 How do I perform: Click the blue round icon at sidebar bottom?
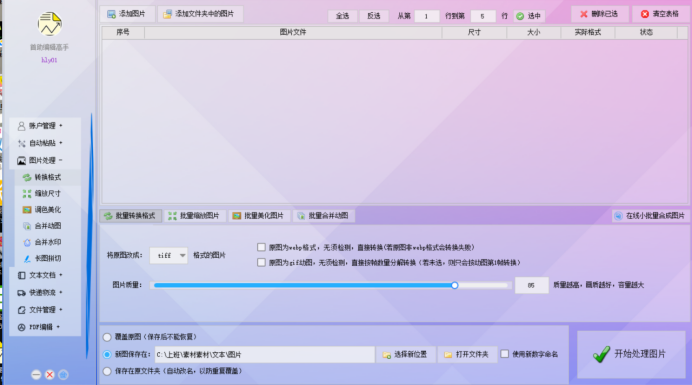63,375
